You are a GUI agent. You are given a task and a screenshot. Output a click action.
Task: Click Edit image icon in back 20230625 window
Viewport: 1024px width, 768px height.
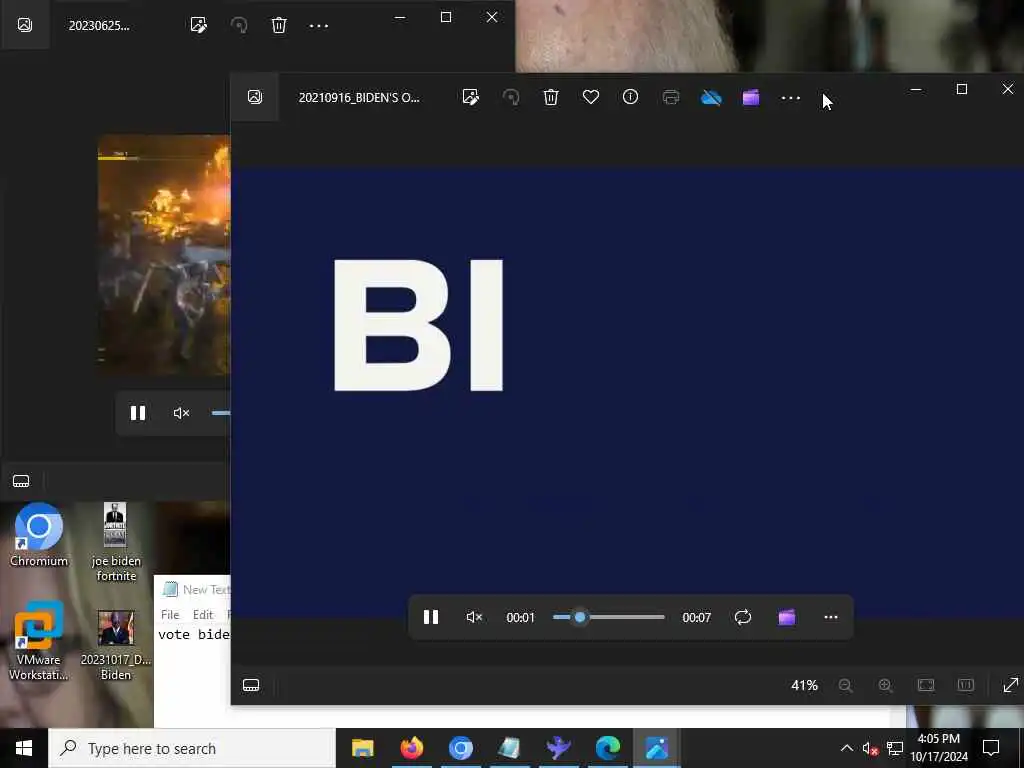[x=199, y=25]
